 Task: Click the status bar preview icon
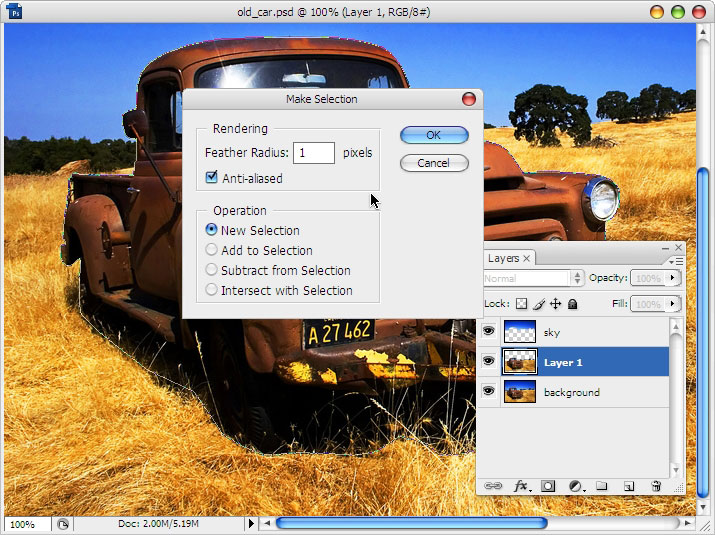tap(63, 524)
